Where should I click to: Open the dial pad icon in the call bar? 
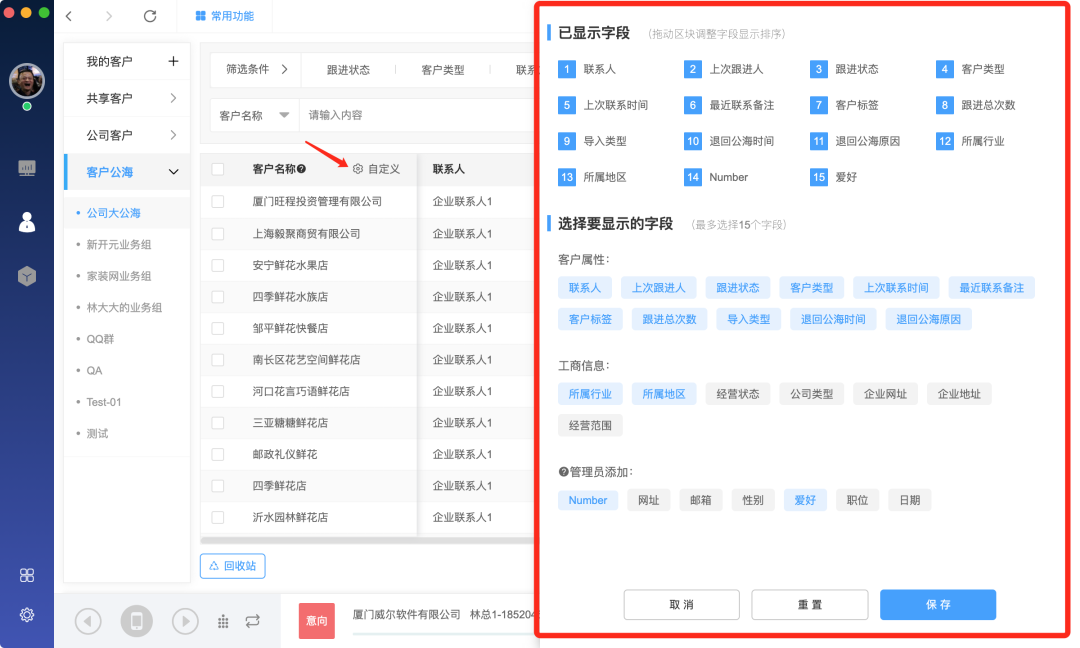point(224,621)
